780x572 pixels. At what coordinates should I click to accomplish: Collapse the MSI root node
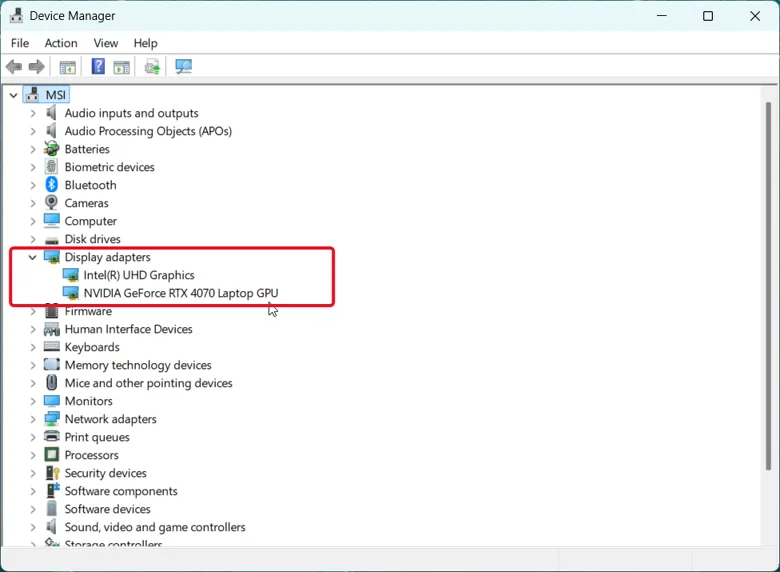coord(13,95)
